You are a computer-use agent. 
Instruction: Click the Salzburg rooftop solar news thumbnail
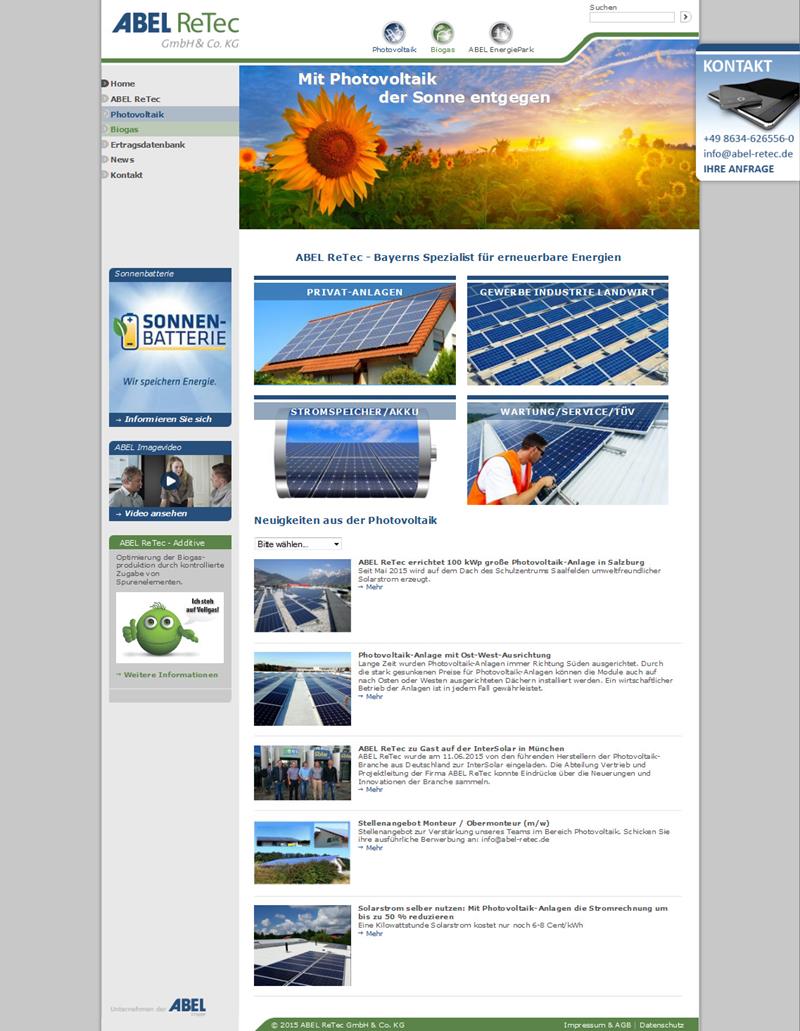click(x=302, y=596)
